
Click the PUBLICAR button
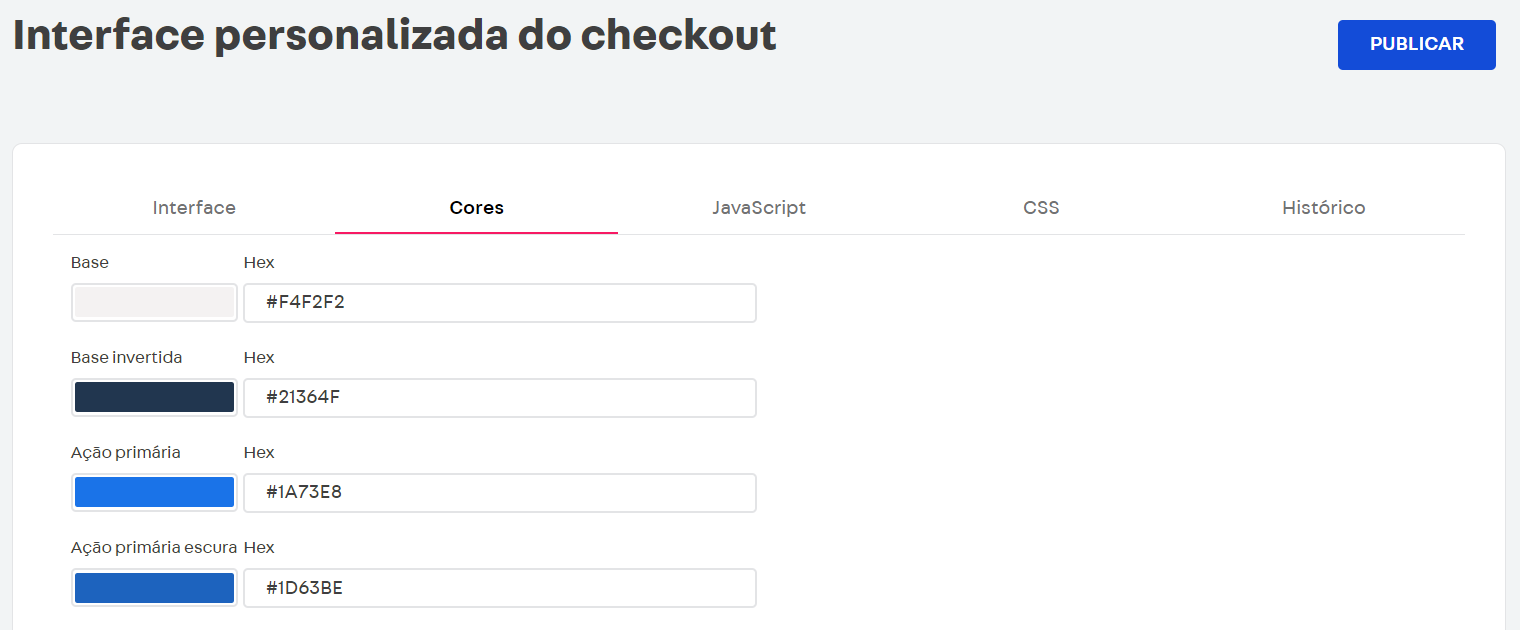coord(1416,44)
